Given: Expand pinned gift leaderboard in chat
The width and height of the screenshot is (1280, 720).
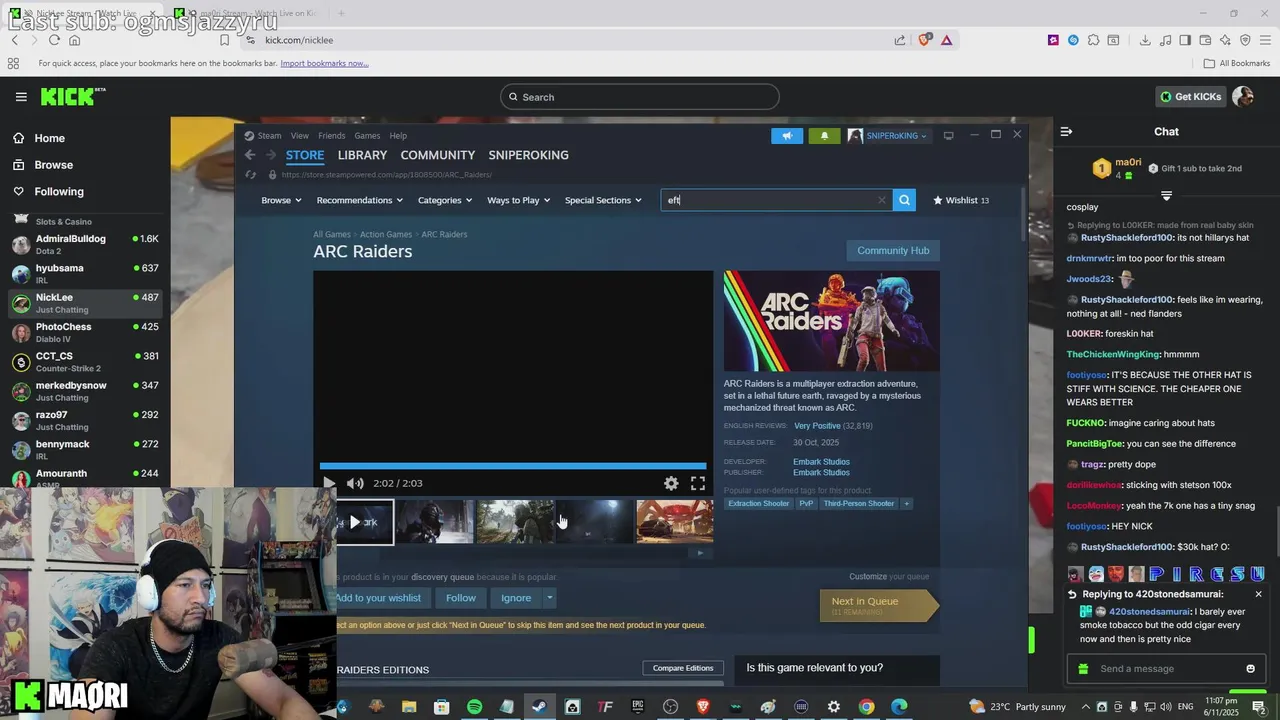Looking at the screenshot, I should point(1166,196).
